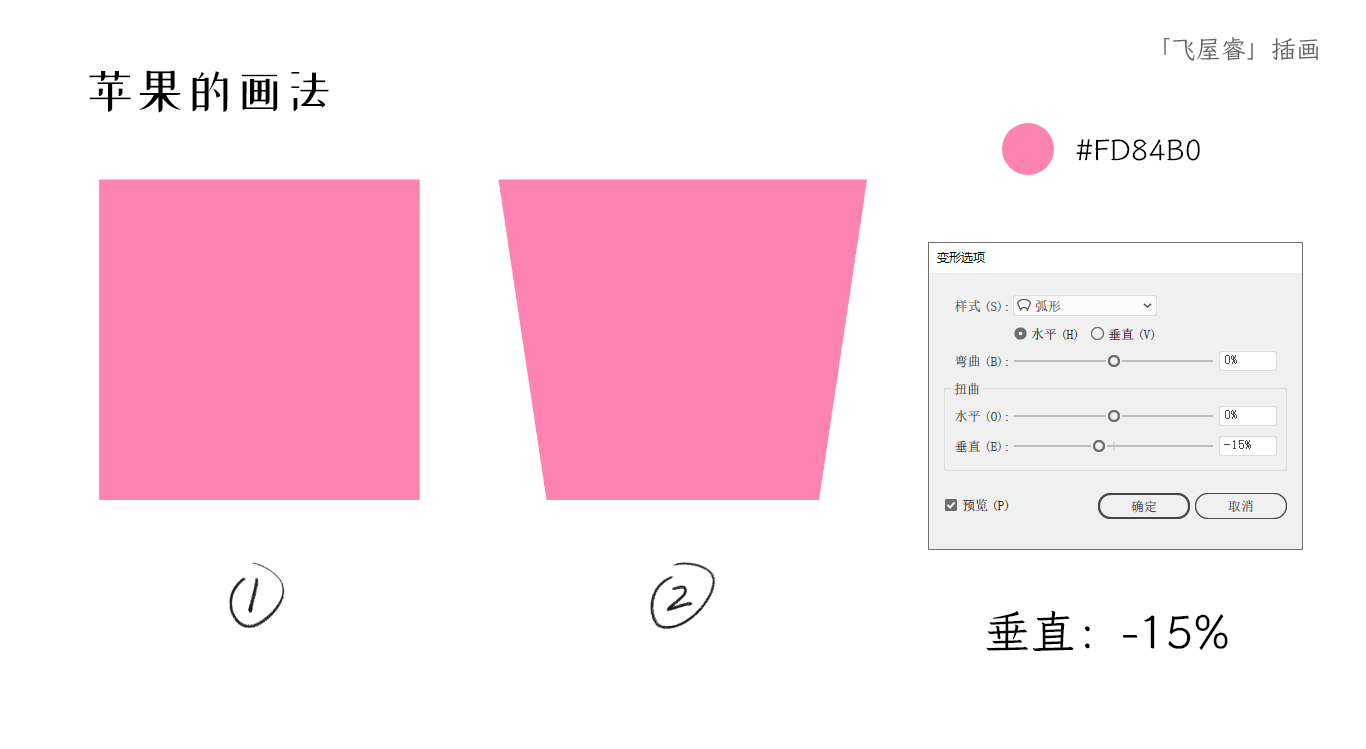The image size is (1366, 749).
Task: Click the 垂直 (E) distortion slider handle
Action: (1099, 446)
